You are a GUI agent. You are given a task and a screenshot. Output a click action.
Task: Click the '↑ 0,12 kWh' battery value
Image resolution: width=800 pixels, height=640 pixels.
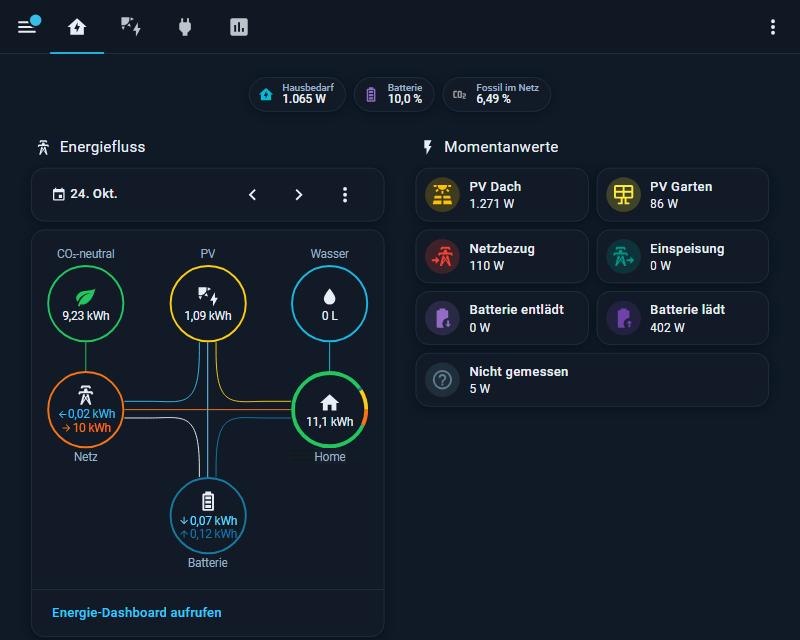tap(208, 534)
